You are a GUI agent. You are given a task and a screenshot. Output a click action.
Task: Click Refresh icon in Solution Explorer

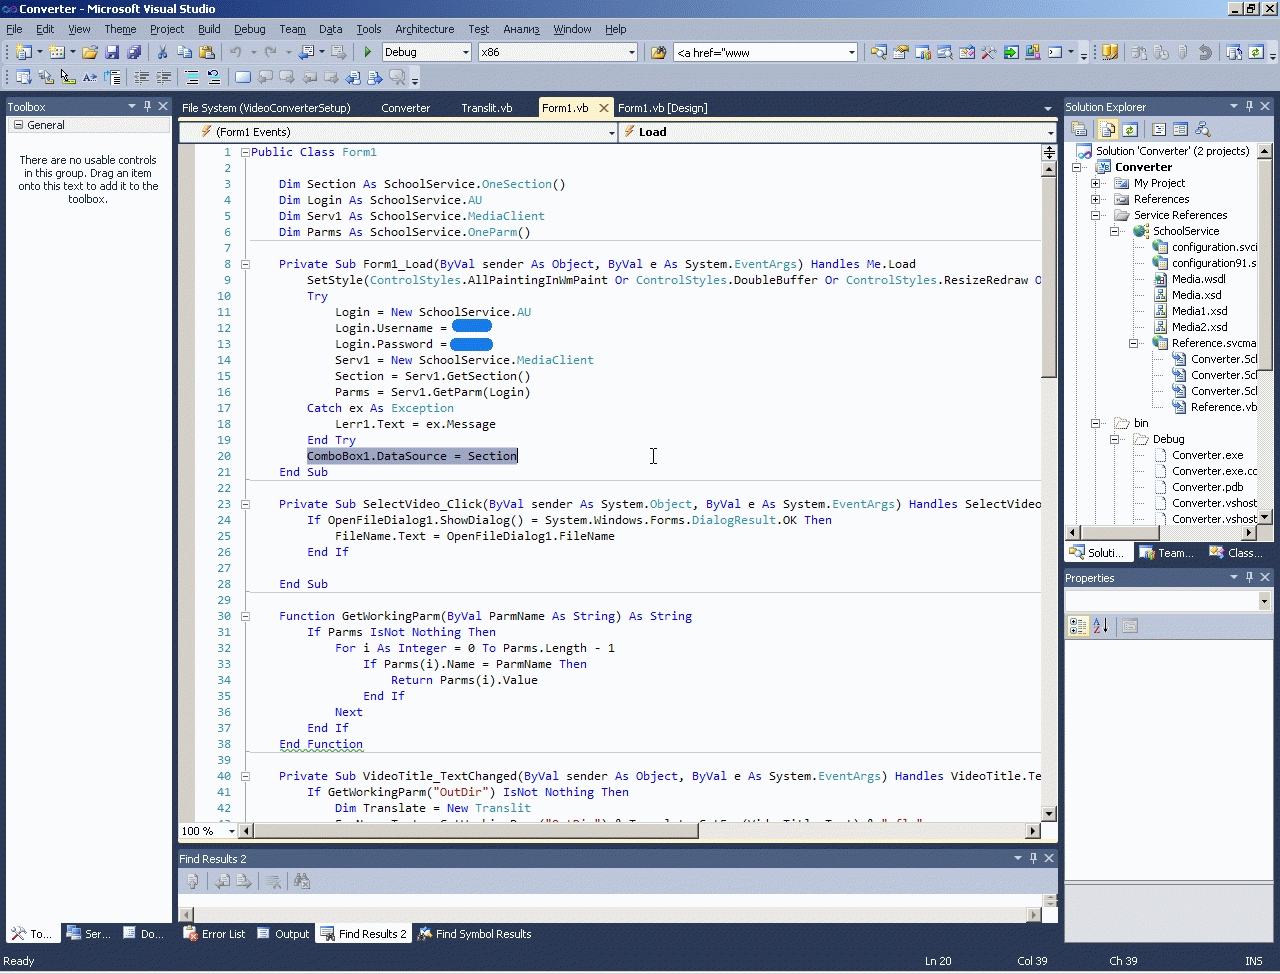pos(1129,129)
